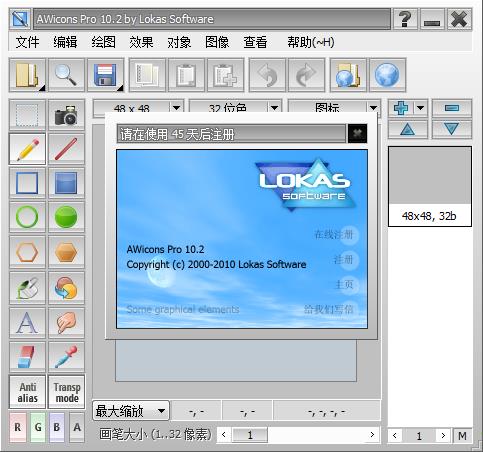The width and height of the screenshot is (483, 452).
Task: Select the yellow Pencil tool
Action: click(27, 149)
